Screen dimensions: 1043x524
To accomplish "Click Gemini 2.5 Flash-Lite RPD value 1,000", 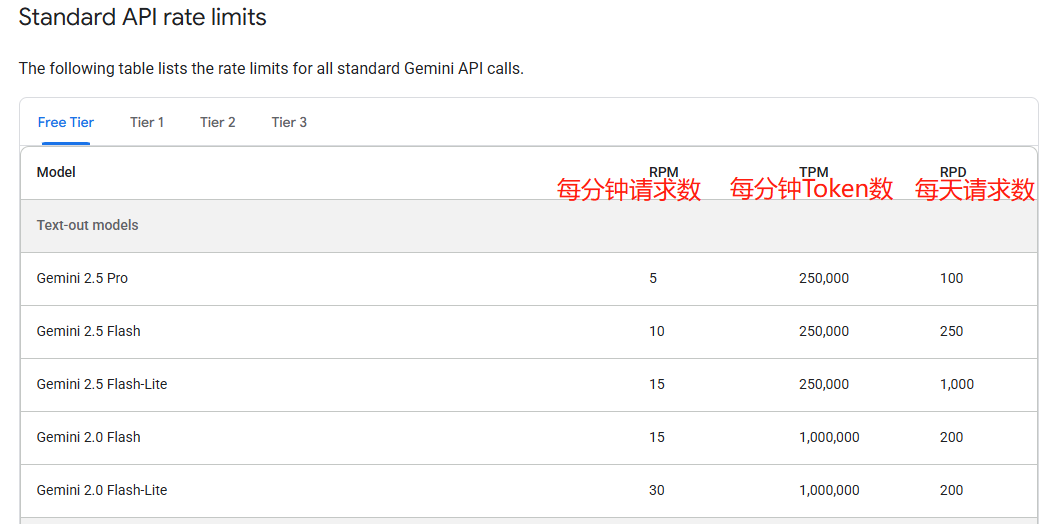I will (x=957, y=384).
